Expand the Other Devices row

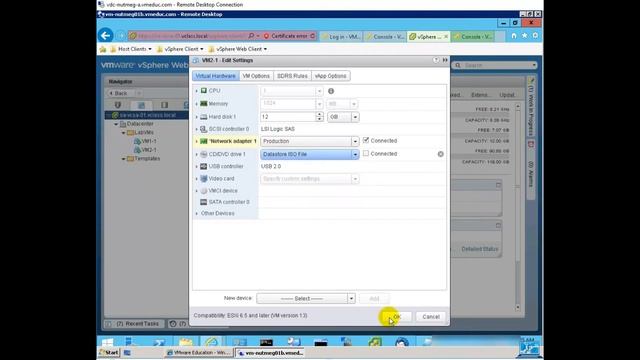tap(196, 213)
